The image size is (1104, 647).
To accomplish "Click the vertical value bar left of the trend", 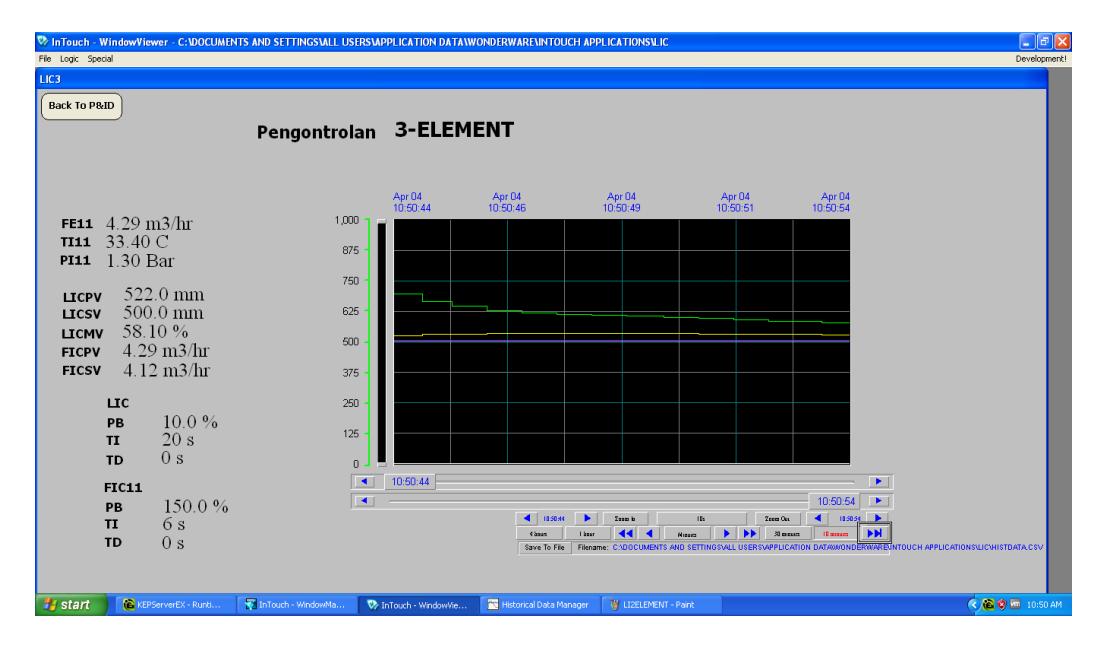I will pos(382,343).
